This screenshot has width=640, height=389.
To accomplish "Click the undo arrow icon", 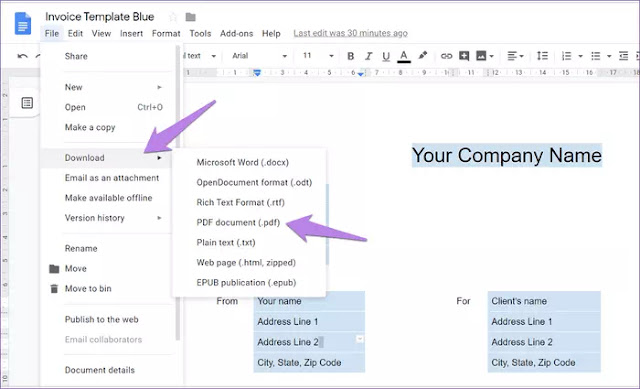I will (22, 56).
